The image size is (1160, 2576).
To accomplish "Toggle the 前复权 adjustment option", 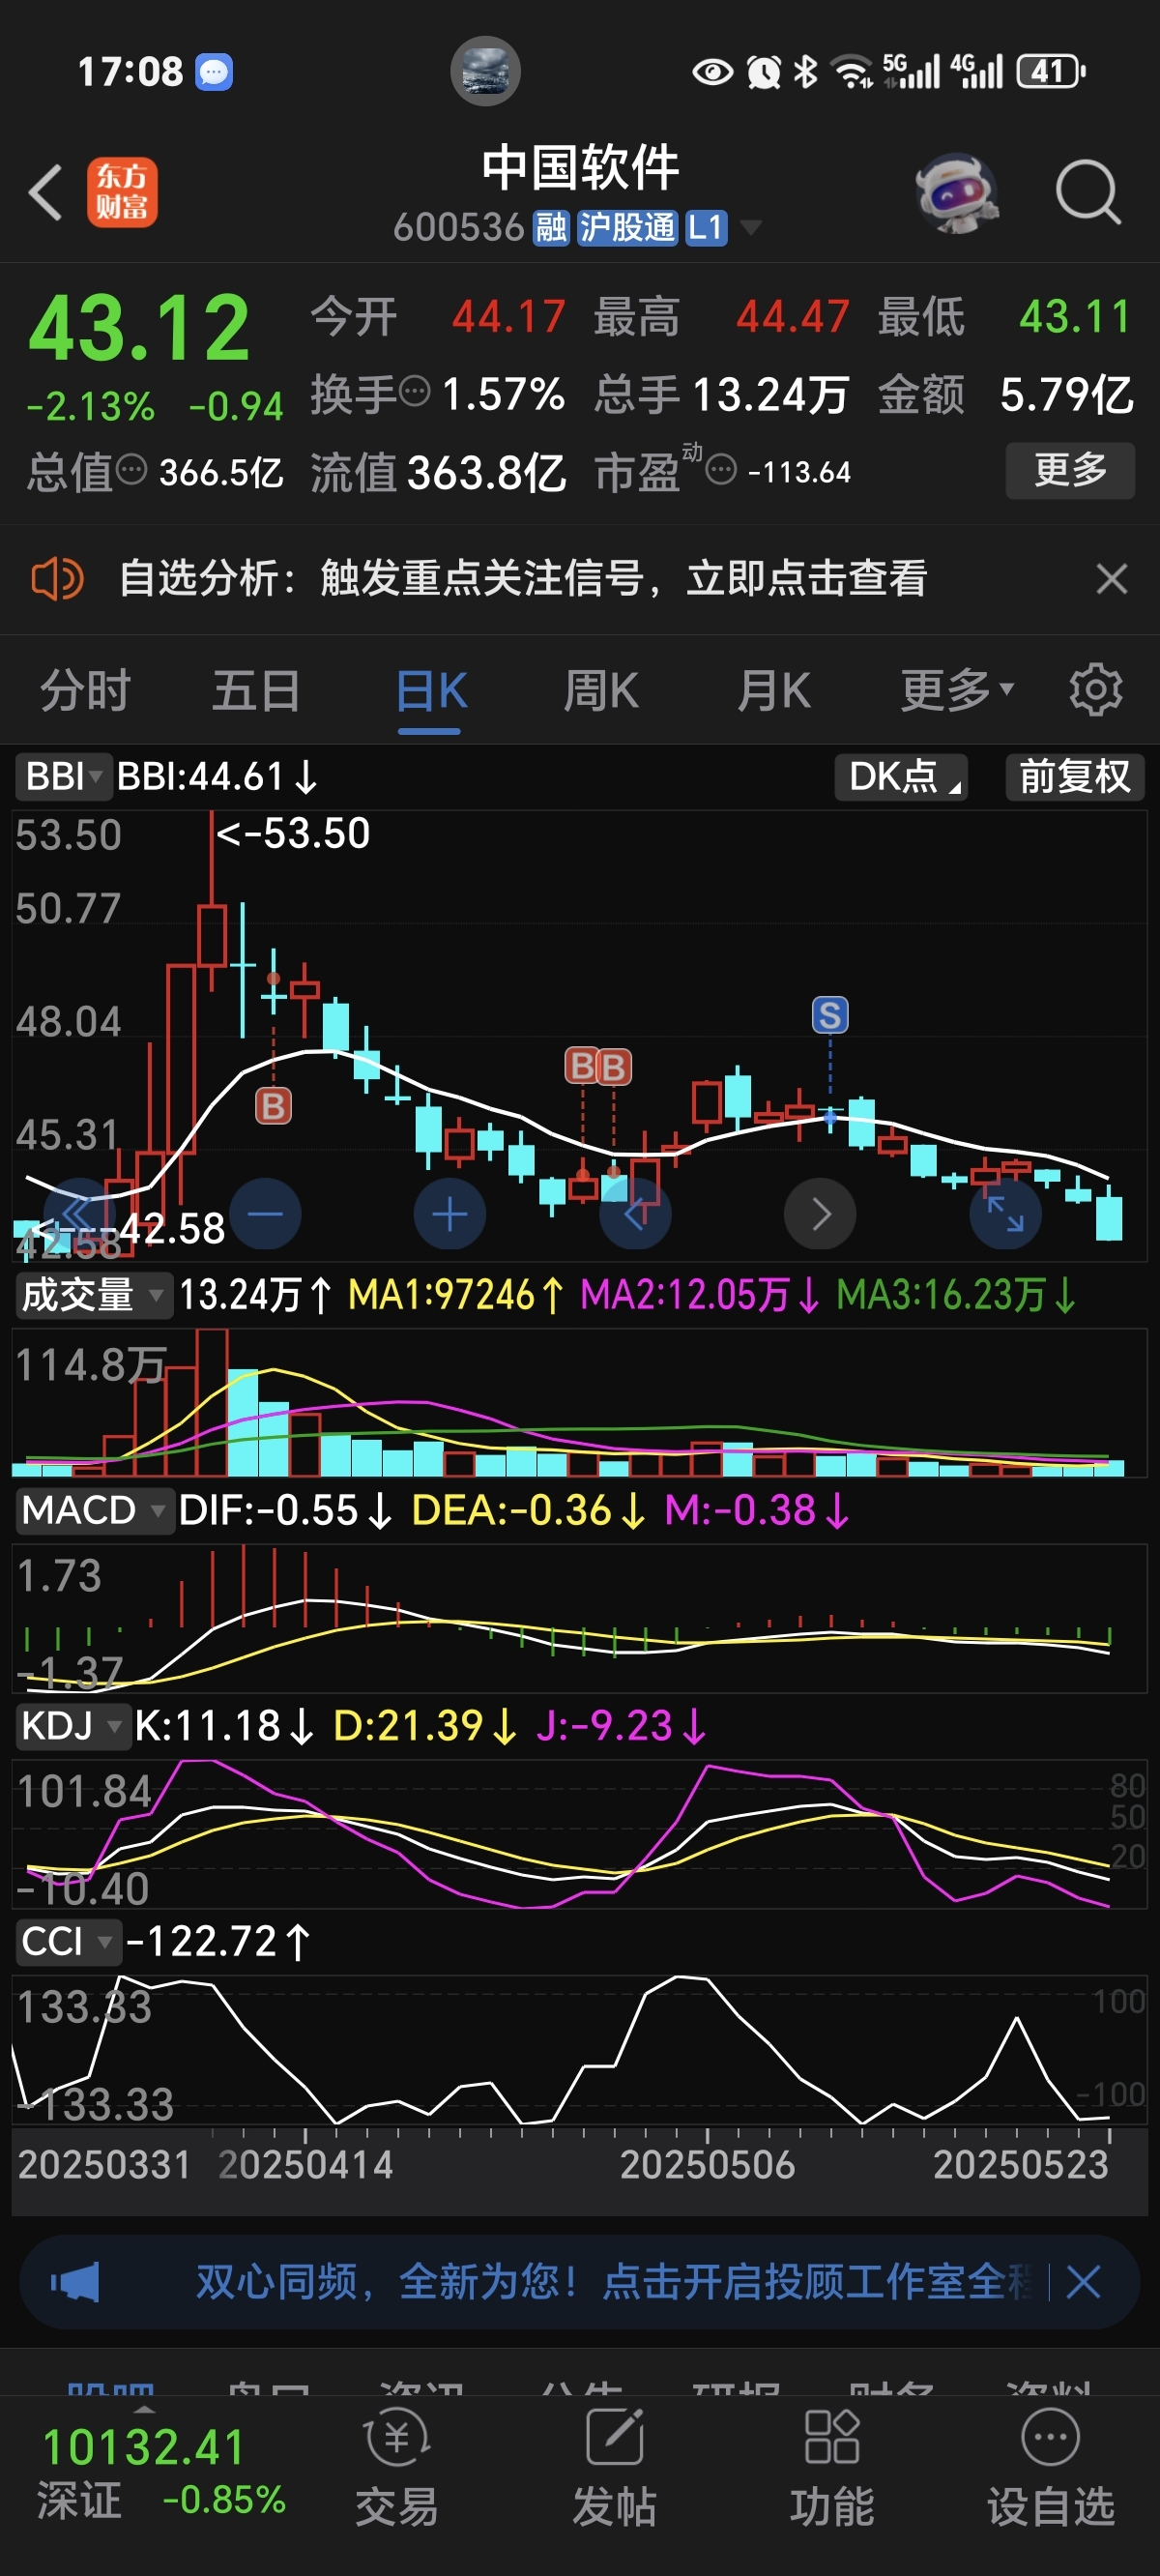I will (x=1074, y=777).
